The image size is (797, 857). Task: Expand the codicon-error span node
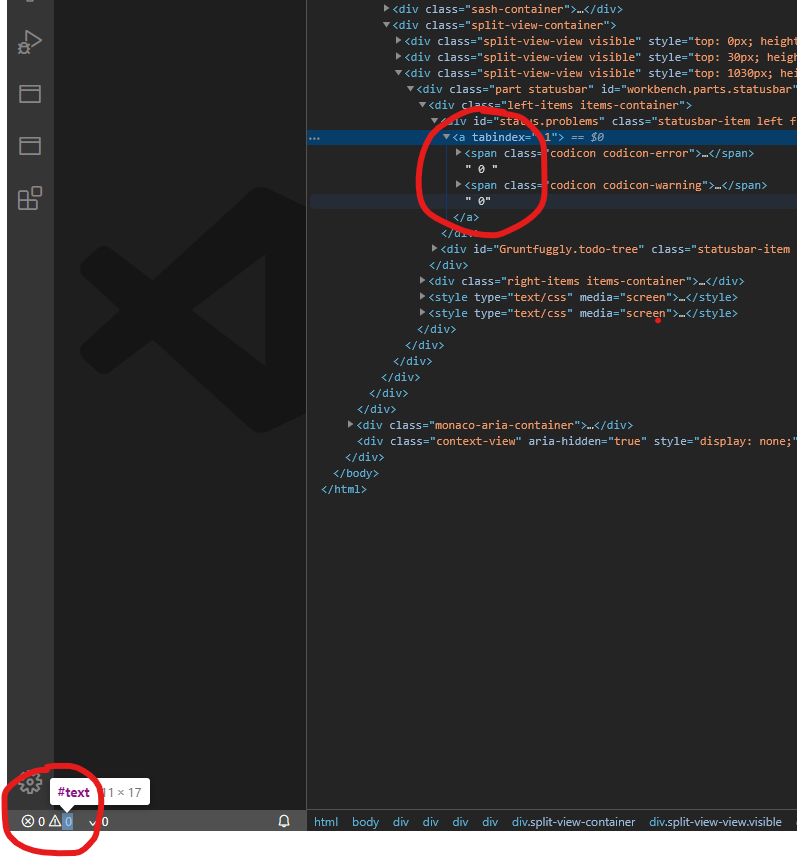pos(459,152)
